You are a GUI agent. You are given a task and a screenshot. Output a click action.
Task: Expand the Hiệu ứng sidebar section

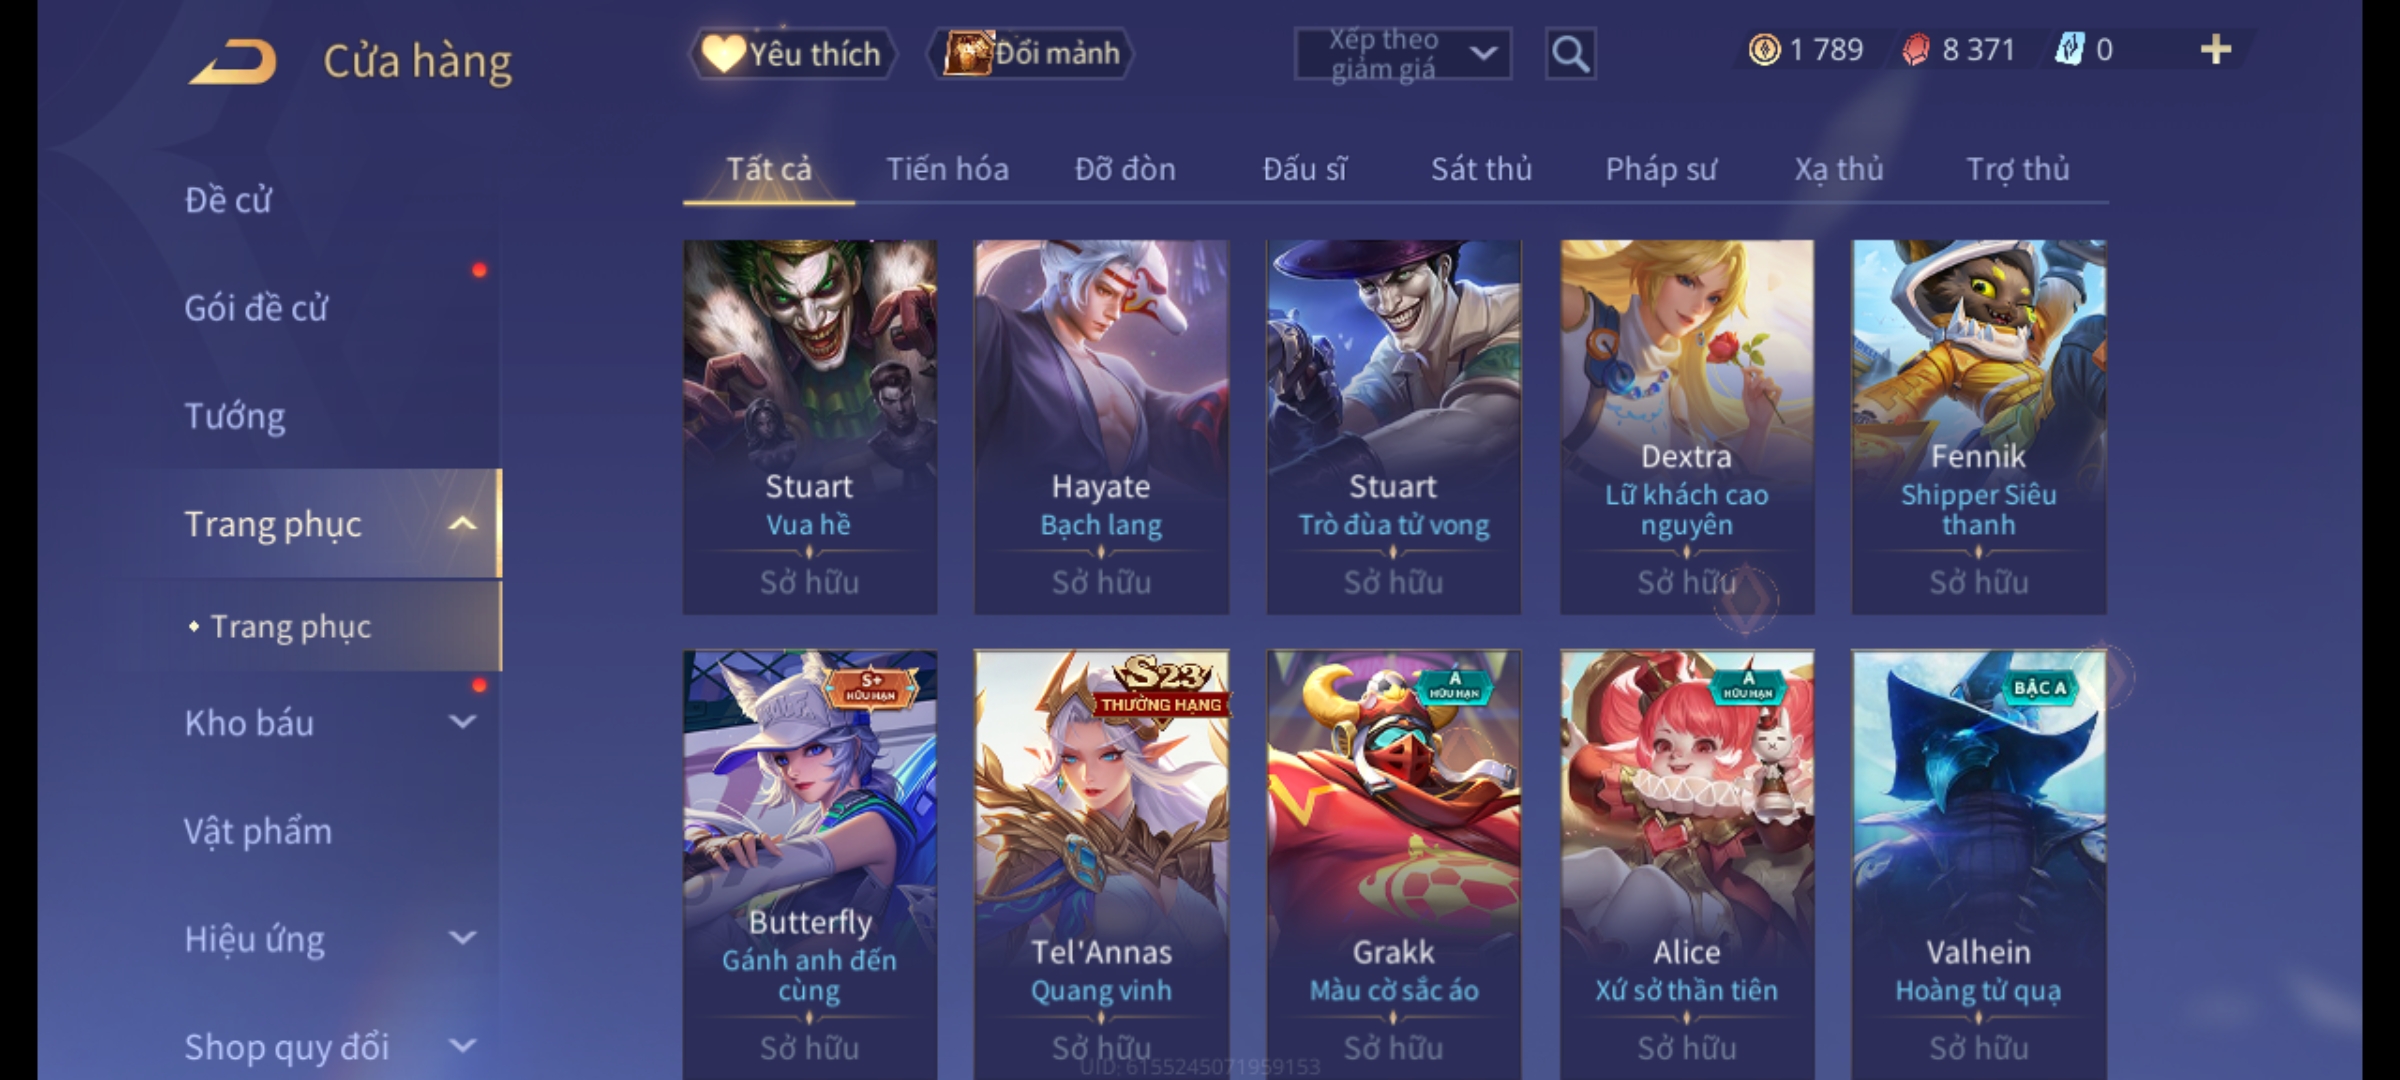(462, 938)
